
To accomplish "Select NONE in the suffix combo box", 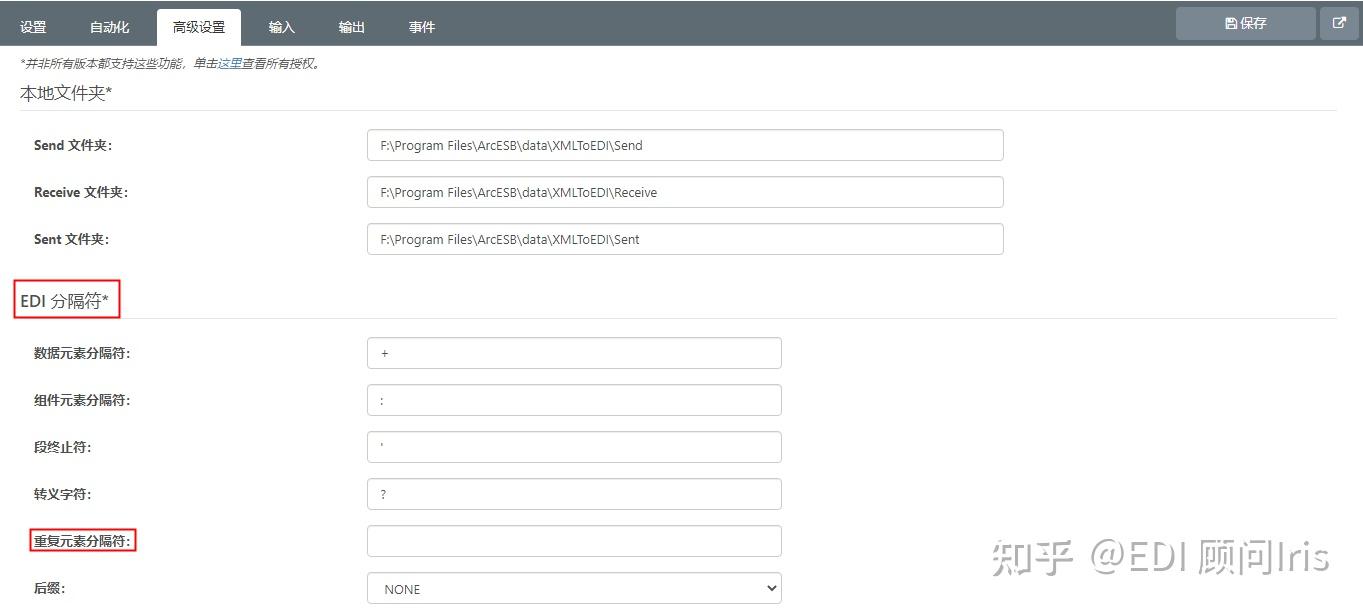I will pyautogui.click(x=573, y=588).
